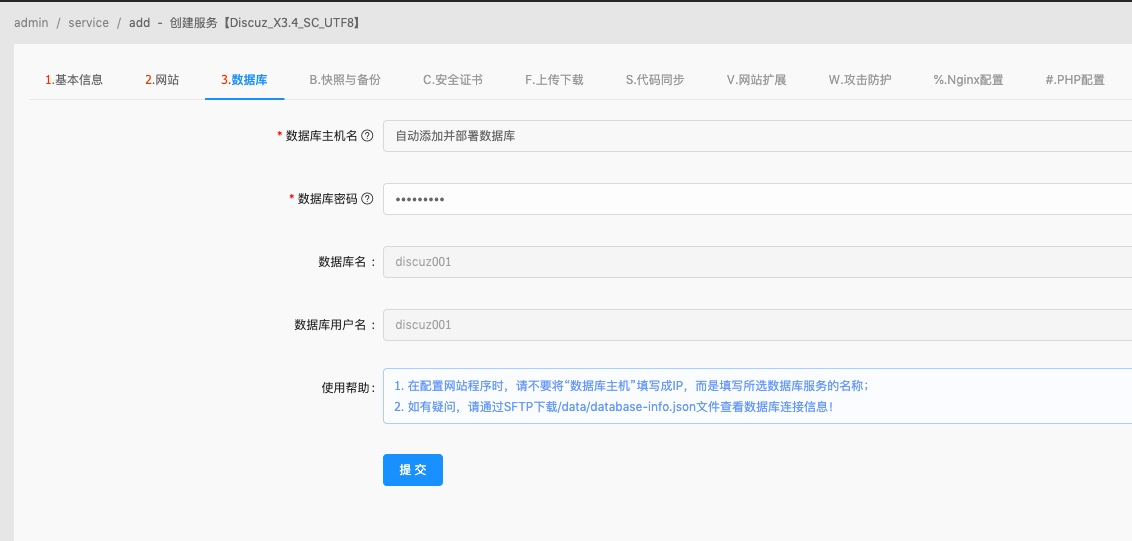Click help line 2 about database-info.json
Viewport: 1132px width, 541px height.
tap(614, 407)
